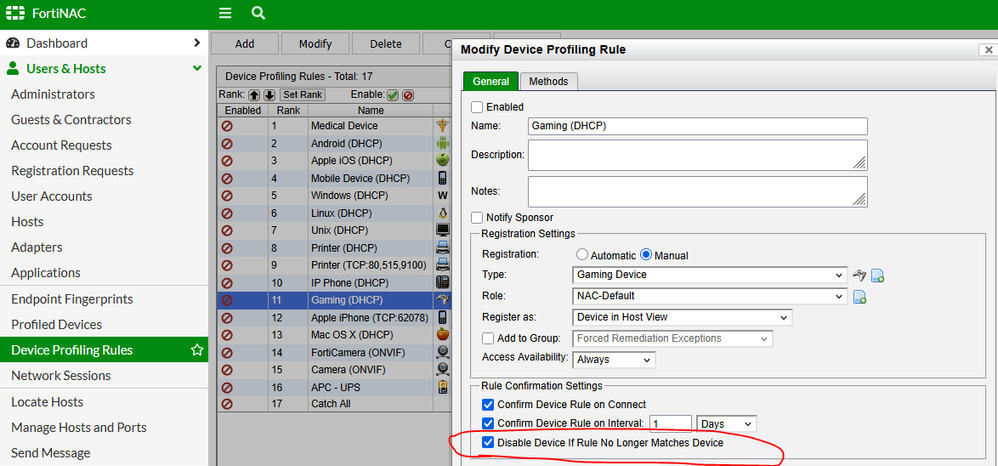998x466 pixels.
Task: Uncheck Confirm Device Rule on Connect
Action: tap(488, 404)
